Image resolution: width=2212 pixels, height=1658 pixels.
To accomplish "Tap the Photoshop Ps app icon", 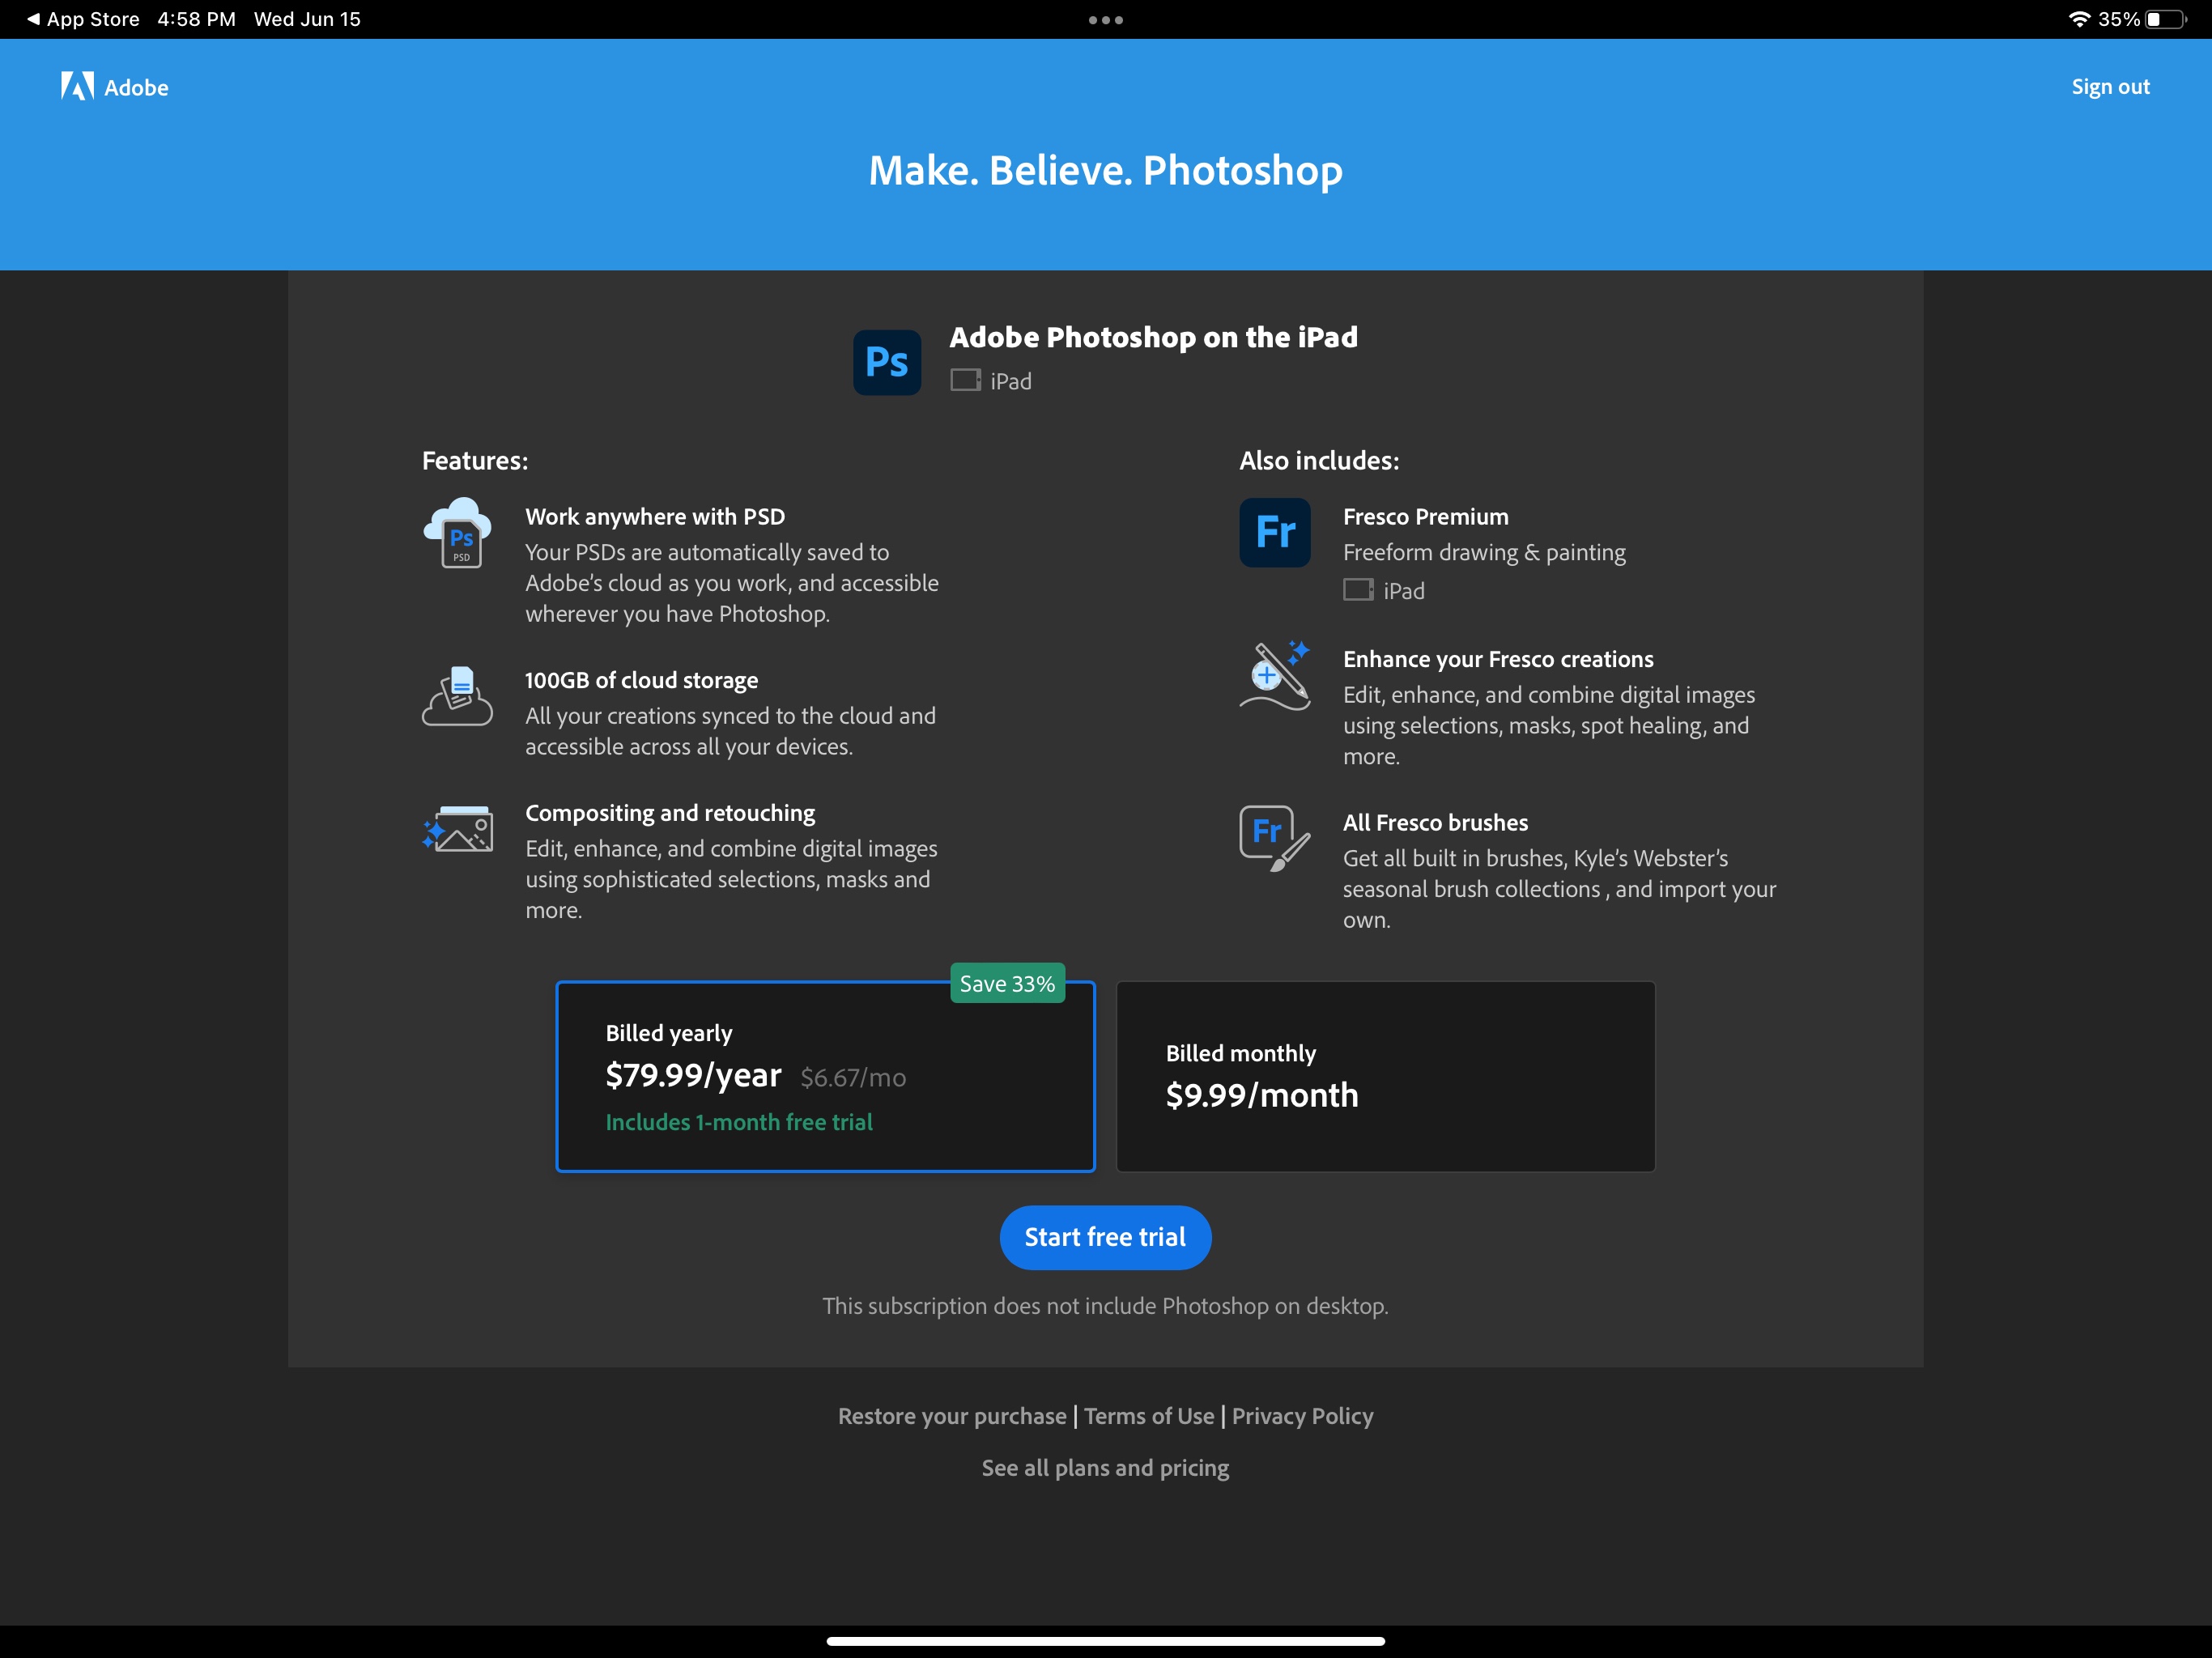I will pyautogui.click(x=886, y=362).
